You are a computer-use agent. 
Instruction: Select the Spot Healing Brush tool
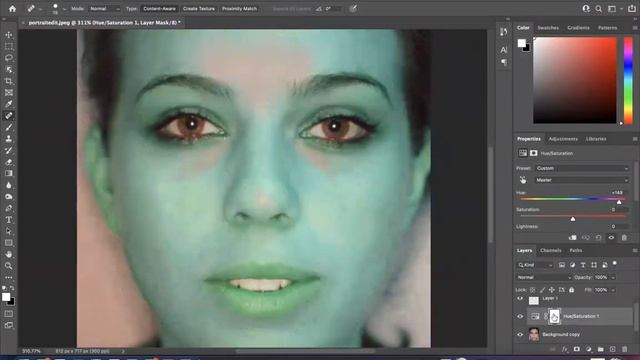[x=9, y=116]
